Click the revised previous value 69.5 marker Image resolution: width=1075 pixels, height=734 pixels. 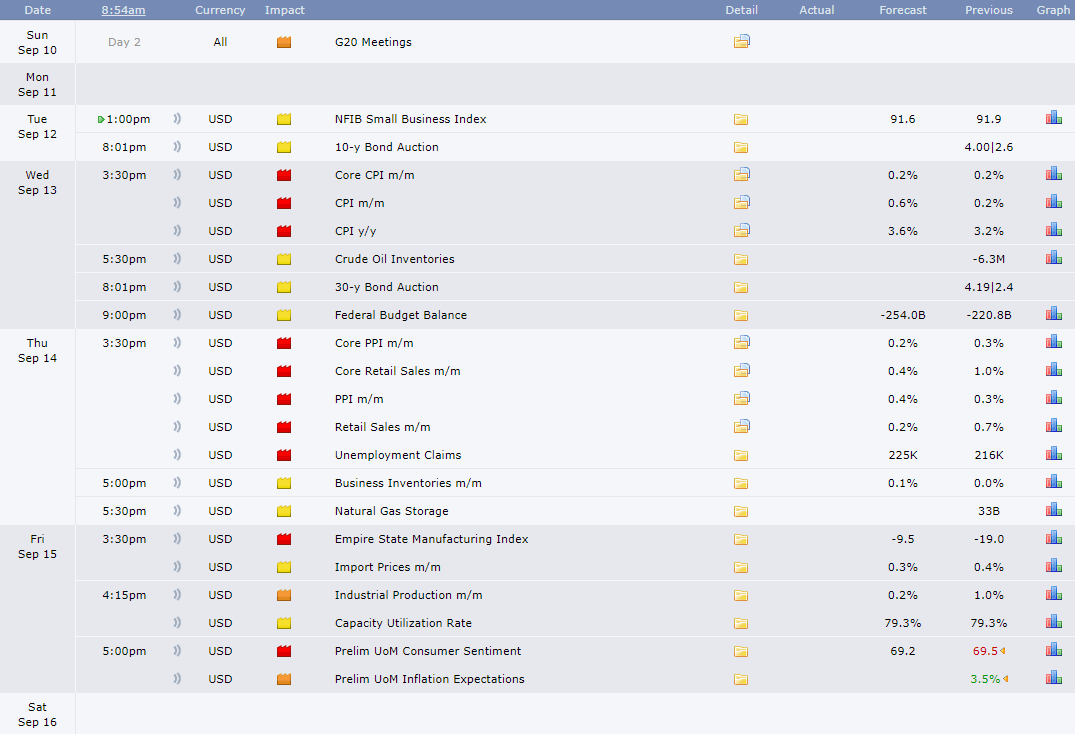[1002, 651]
